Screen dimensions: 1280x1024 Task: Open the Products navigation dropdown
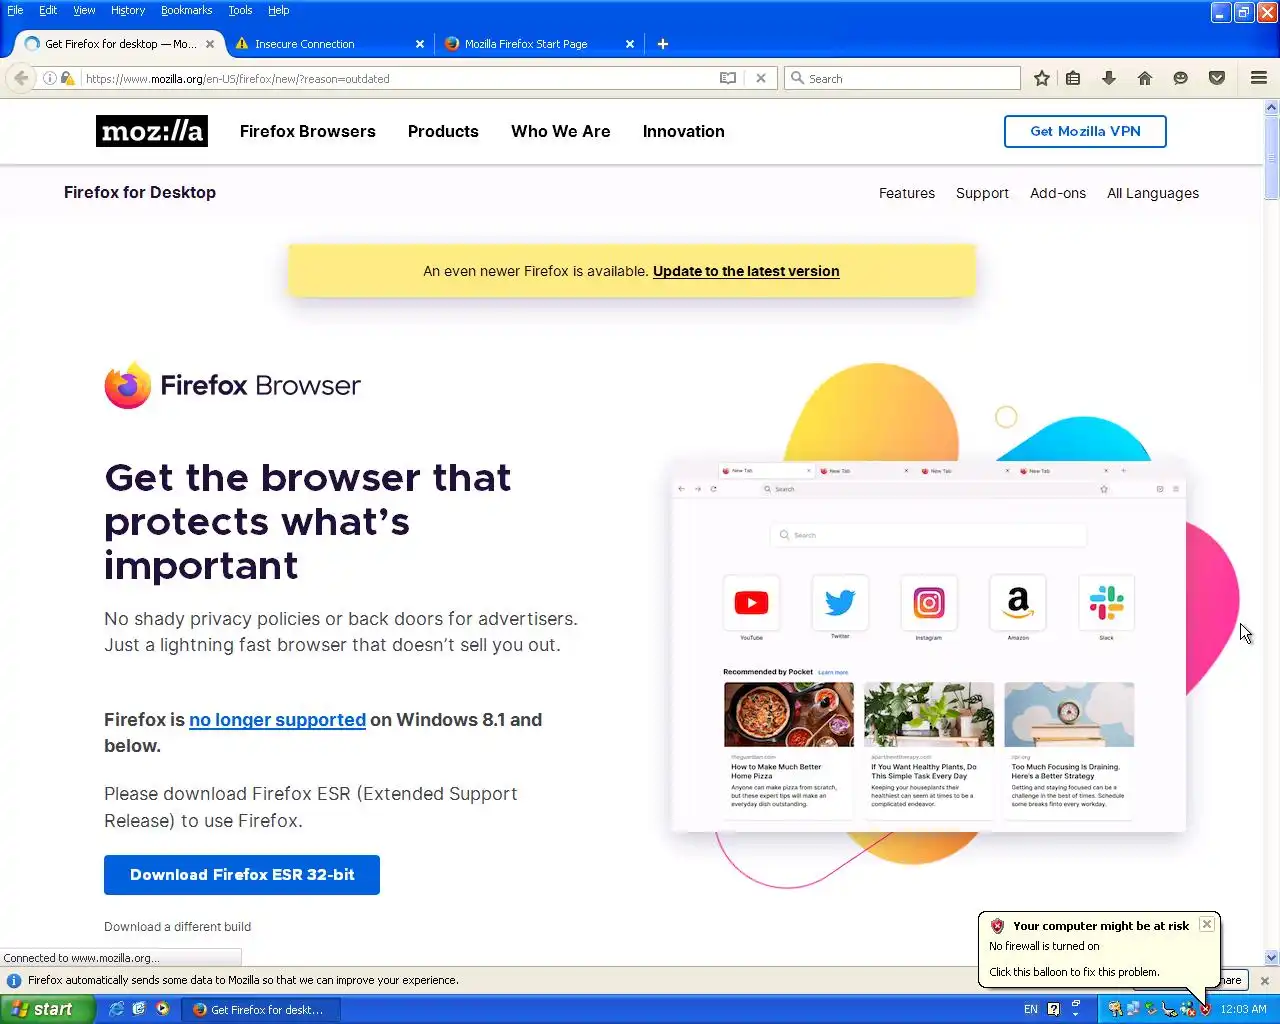pos(443,131)
